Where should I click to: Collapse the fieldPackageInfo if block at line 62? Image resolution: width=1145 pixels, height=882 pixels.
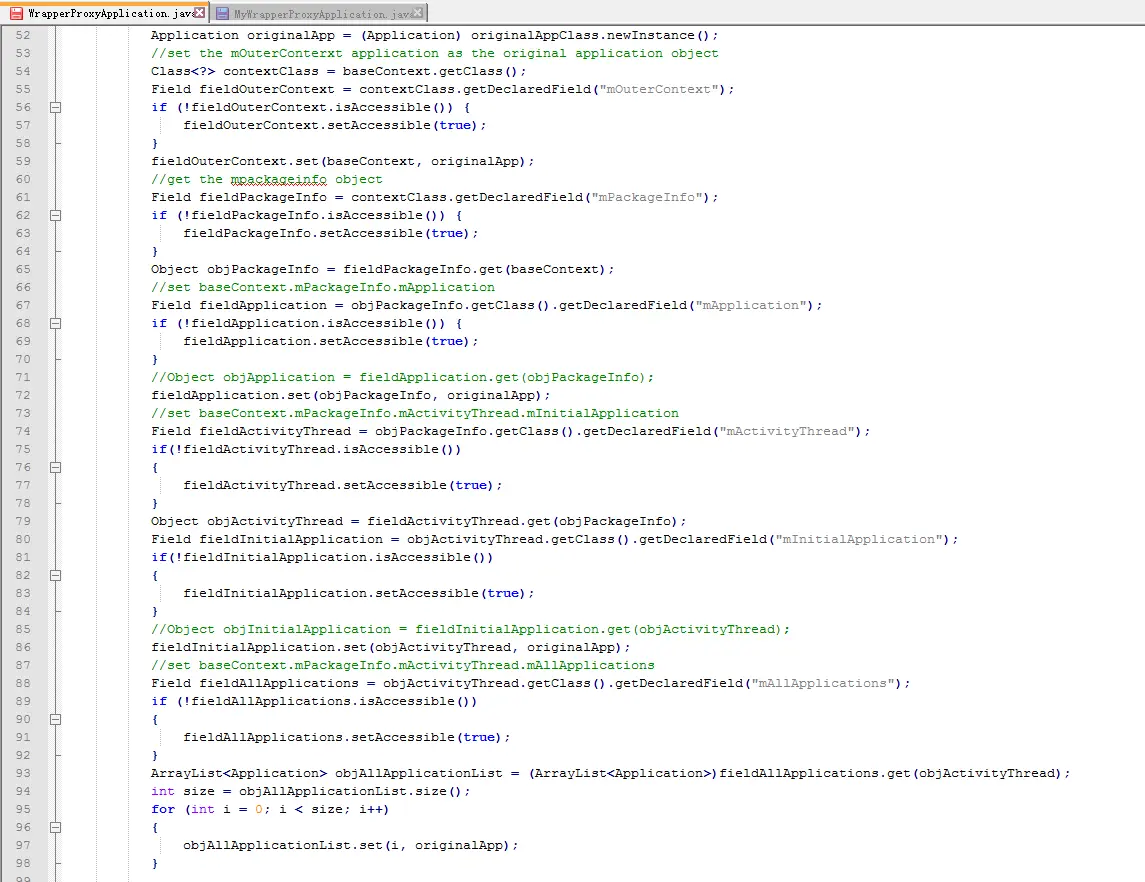(x=56, y=214)
